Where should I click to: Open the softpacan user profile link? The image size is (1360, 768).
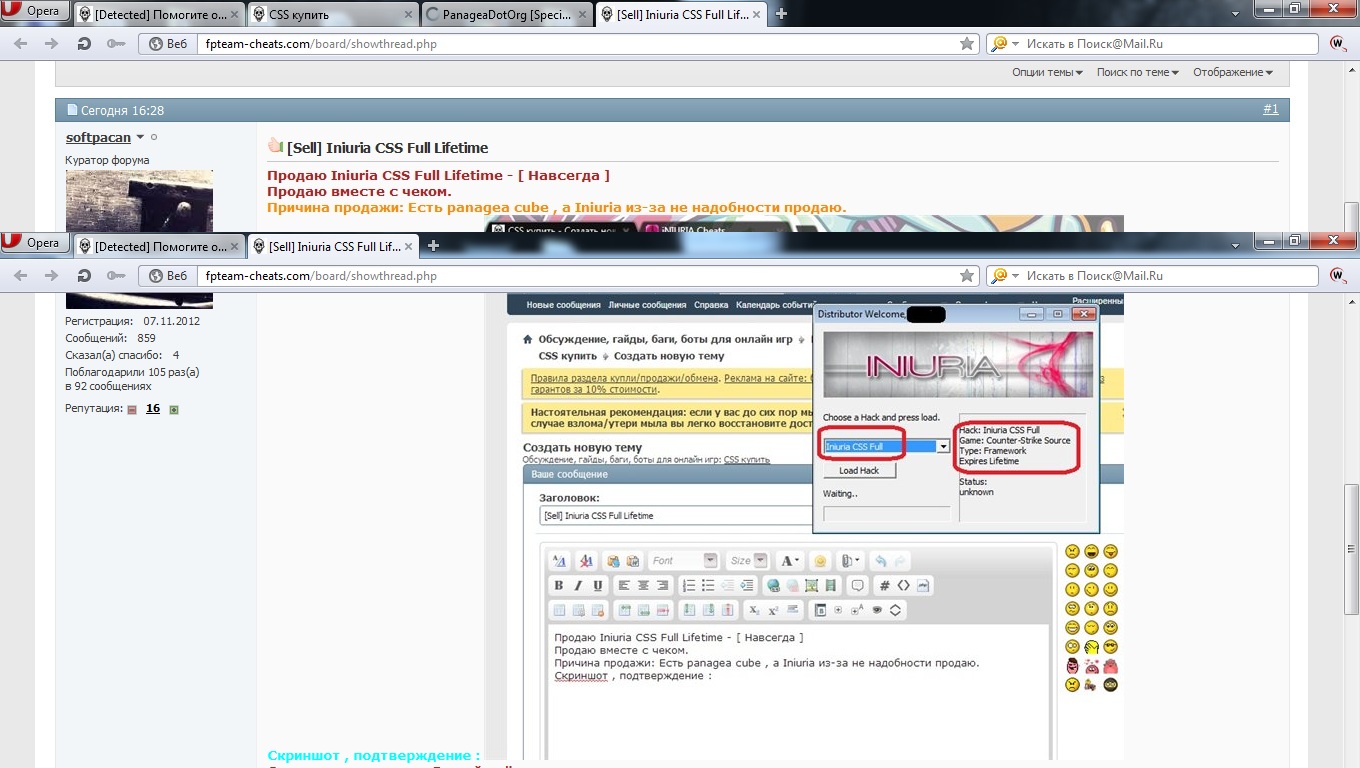[x=98, y=138]
